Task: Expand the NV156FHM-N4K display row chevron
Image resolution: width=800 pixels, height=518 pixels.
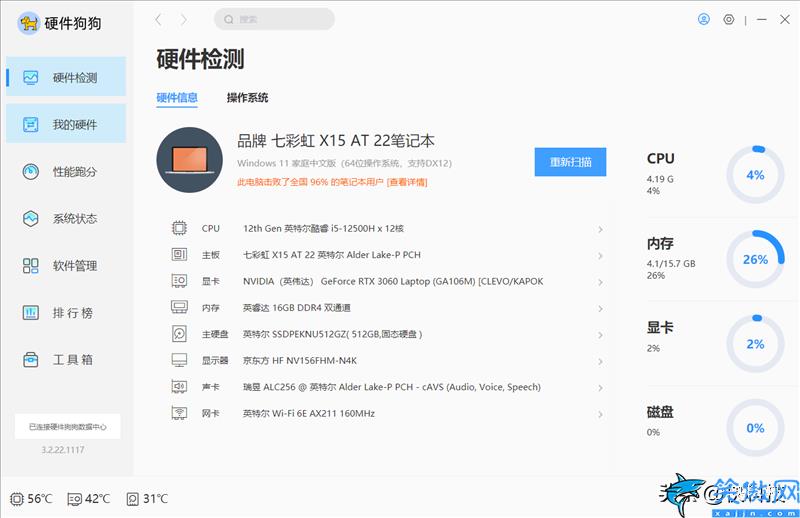Action: pyautogui.click(x=601, y=362)
